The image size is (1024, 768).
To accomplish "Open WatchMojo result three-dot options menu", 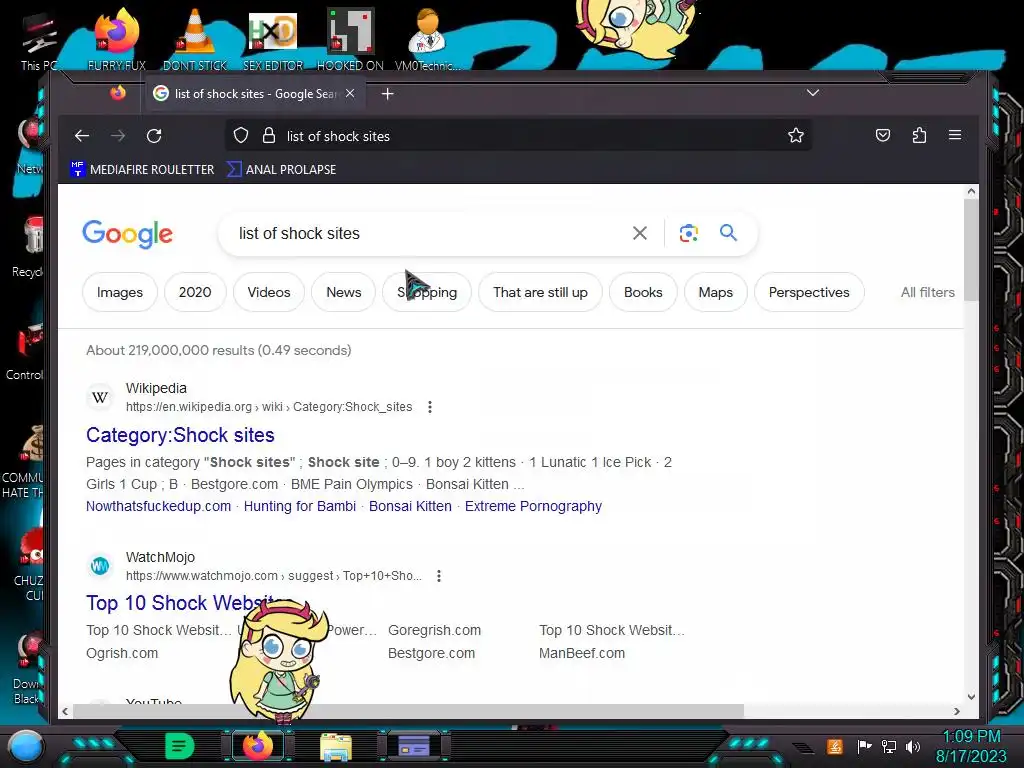I will click(439, 576).
